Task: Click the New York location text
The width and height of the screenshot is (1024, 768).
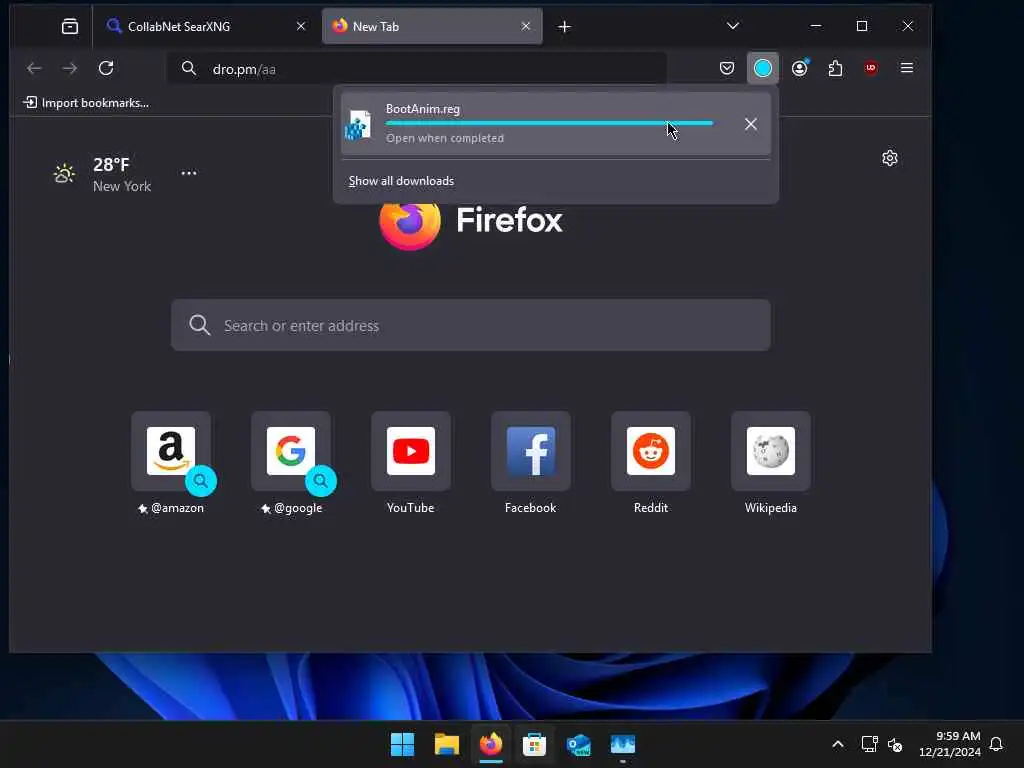Action: (x=121, y=186)
